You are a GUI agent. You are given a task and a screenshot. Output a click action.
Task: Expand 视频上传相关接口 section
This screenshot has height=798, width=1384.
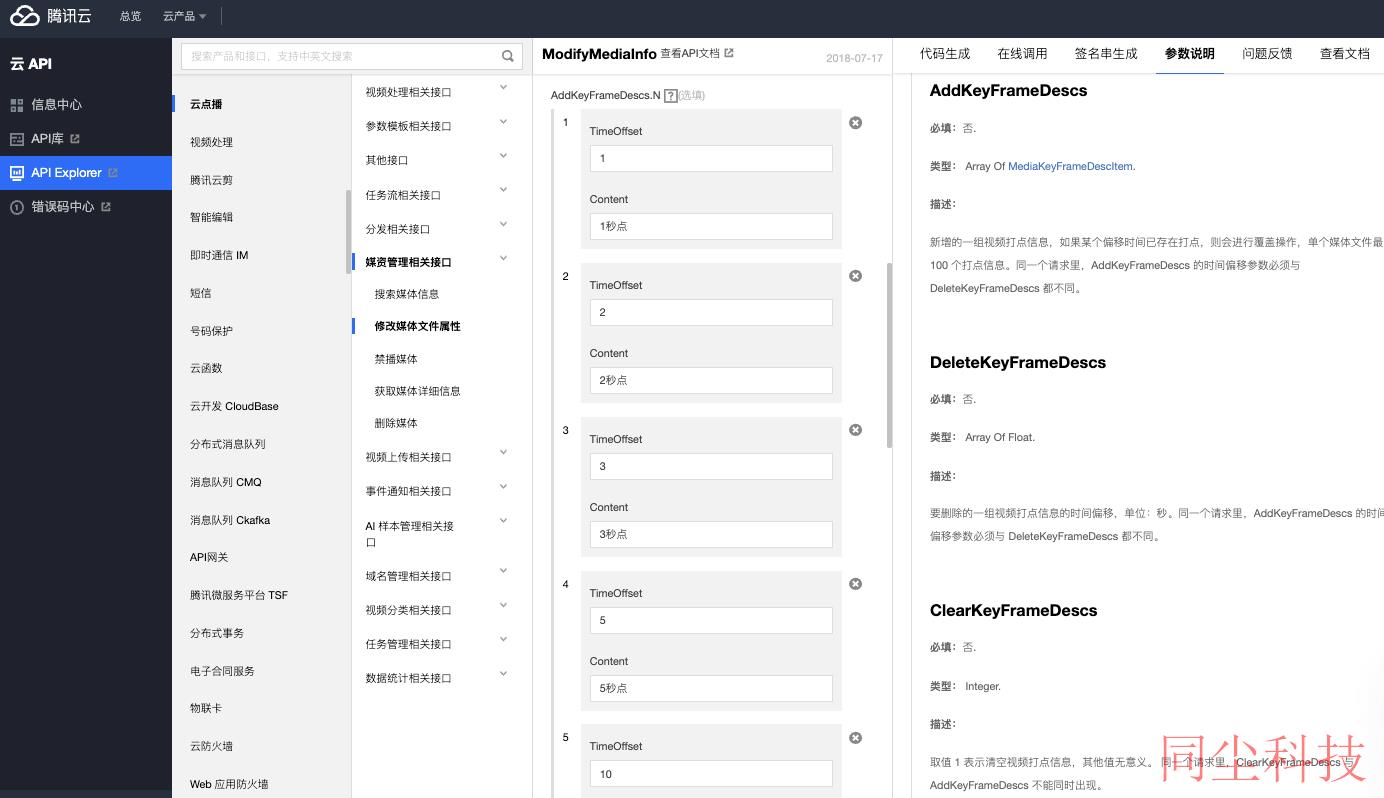coord(503,453)
